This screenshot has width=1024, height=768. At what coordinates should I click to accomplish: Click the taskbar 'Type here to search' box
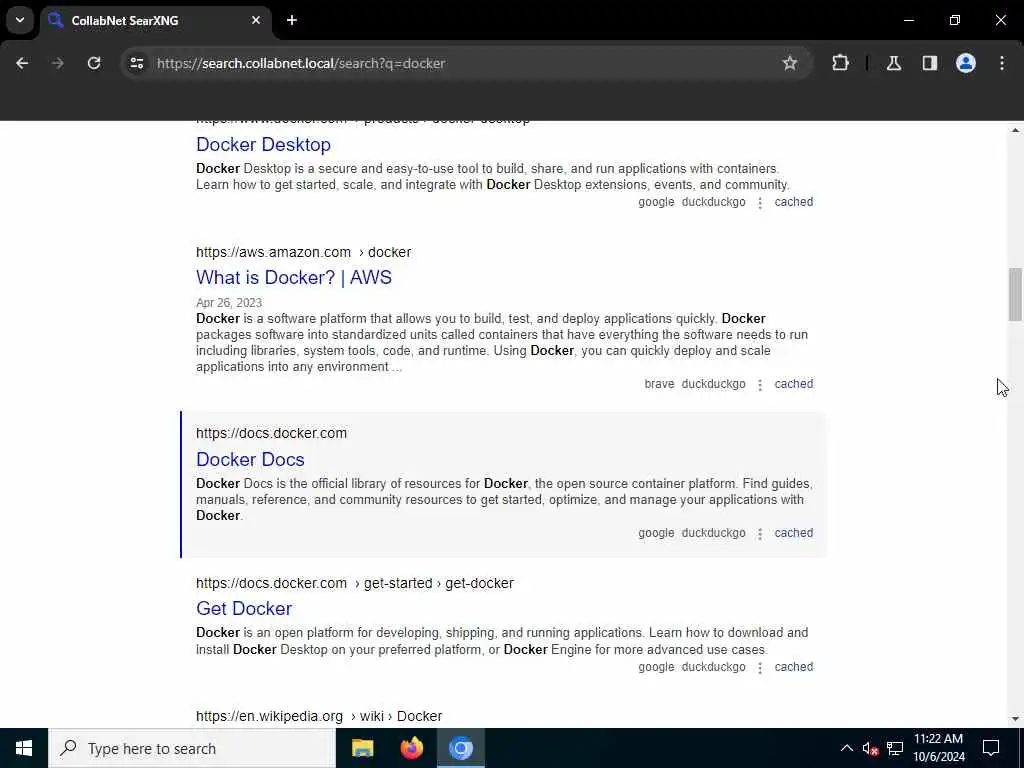pos(192,748)
